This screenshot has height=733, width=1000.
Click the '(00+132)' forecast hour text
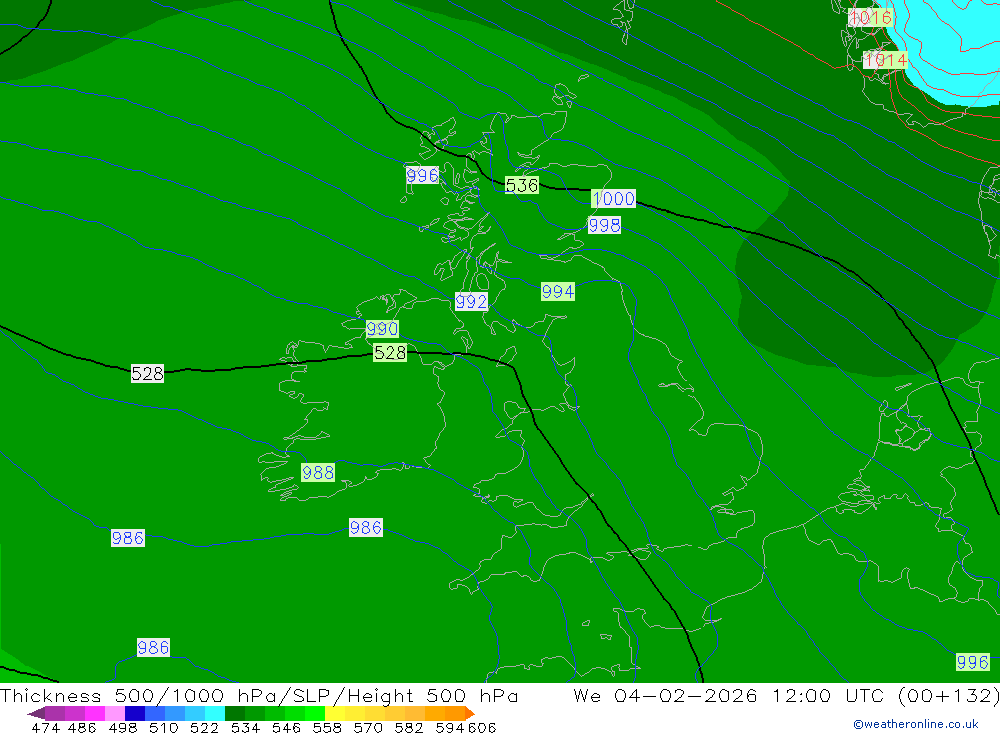[948, 695]
